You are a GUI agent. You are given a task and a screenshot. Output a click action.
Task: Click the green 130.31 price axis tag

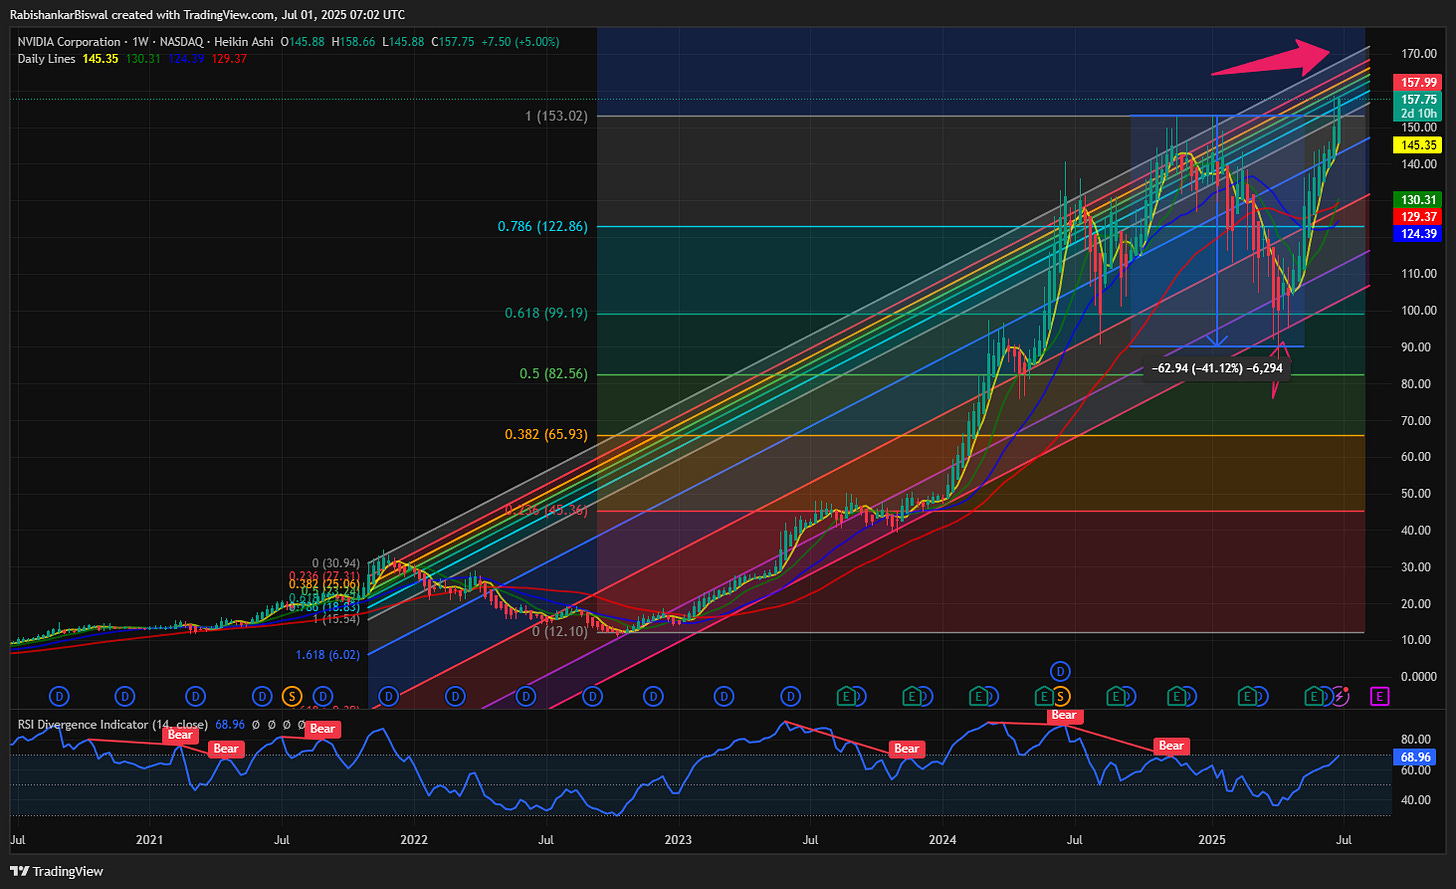pos(1419,199)
